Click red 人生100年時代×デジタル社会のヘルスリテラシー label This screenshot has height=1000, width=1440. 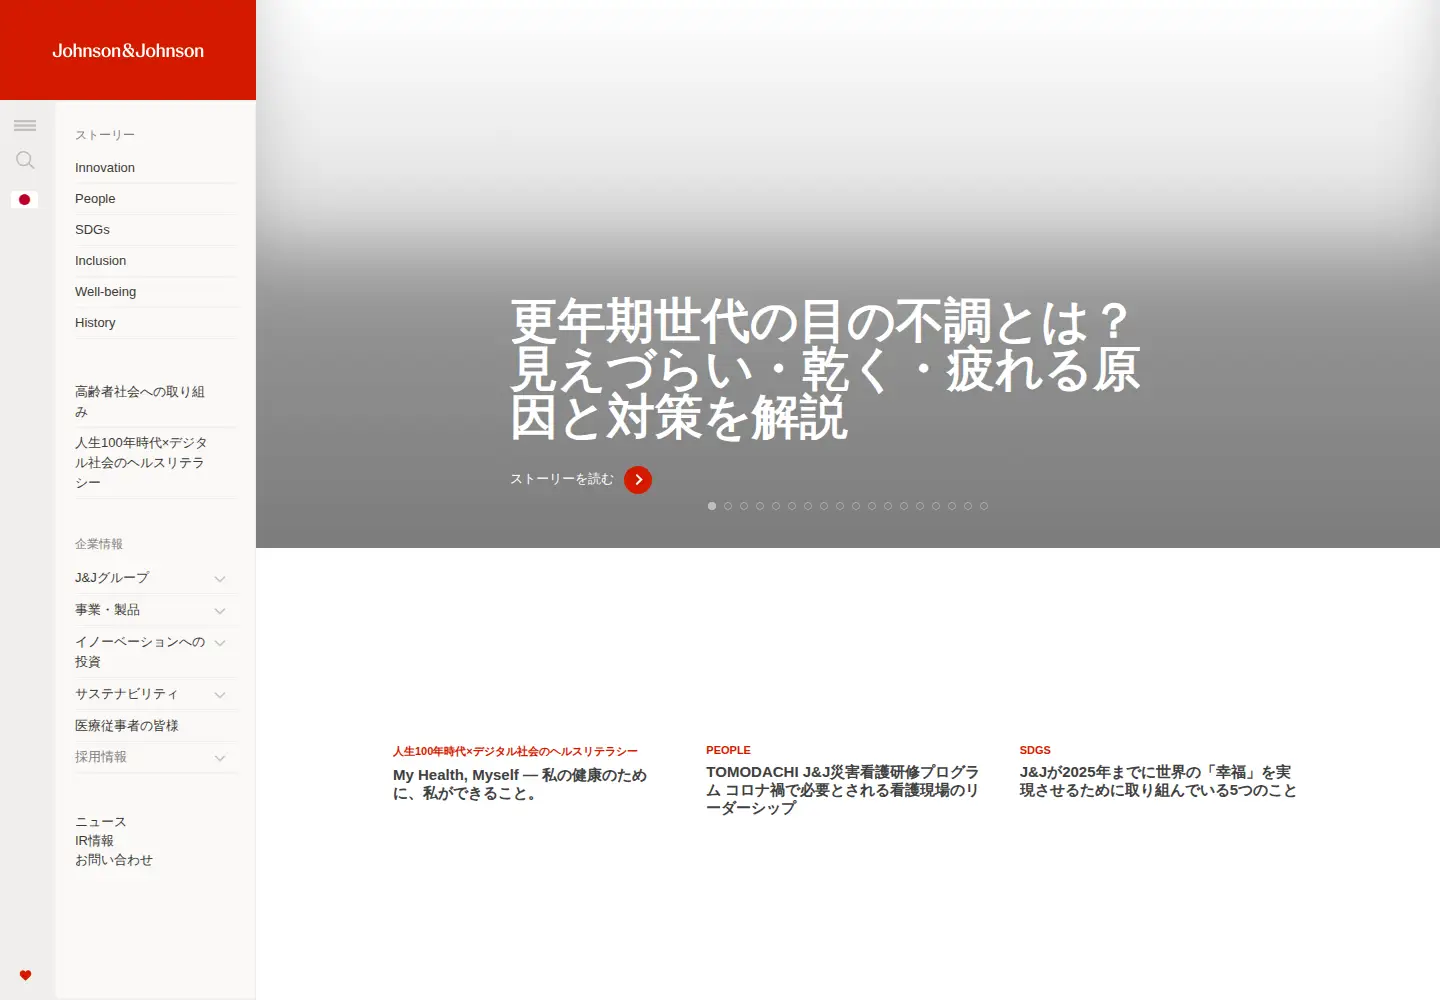coord(515,751)
